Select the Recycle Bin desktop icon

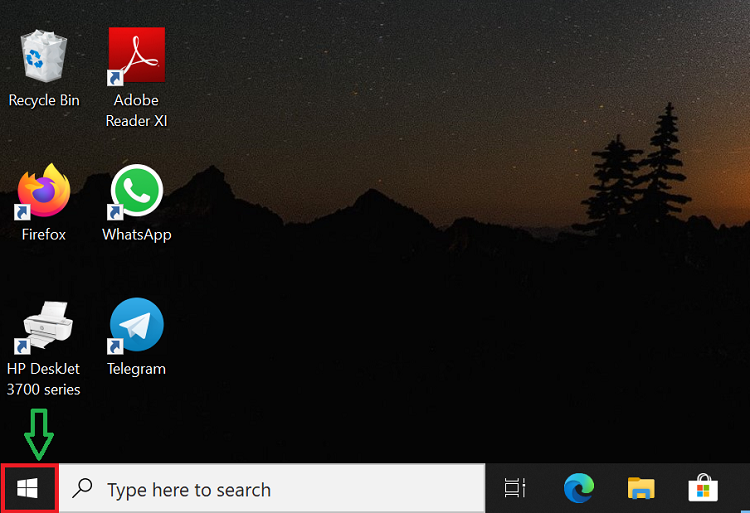43,56
